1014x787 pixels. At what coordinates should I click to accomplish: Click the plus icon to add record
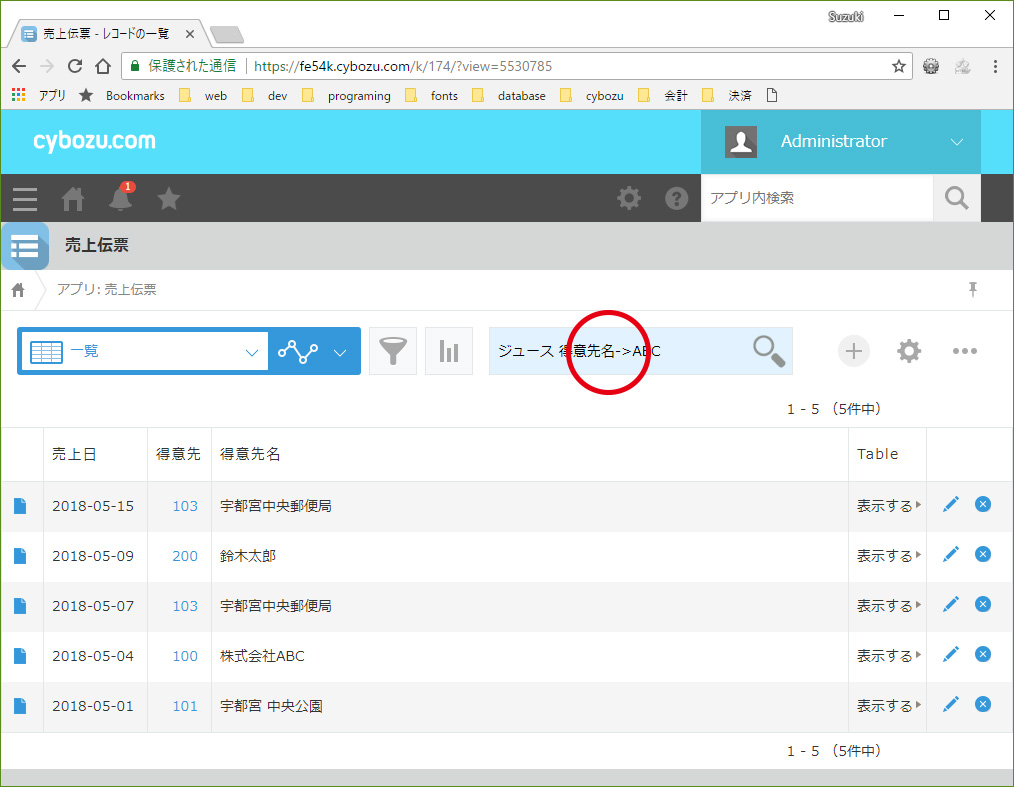(x=853, y=351)
